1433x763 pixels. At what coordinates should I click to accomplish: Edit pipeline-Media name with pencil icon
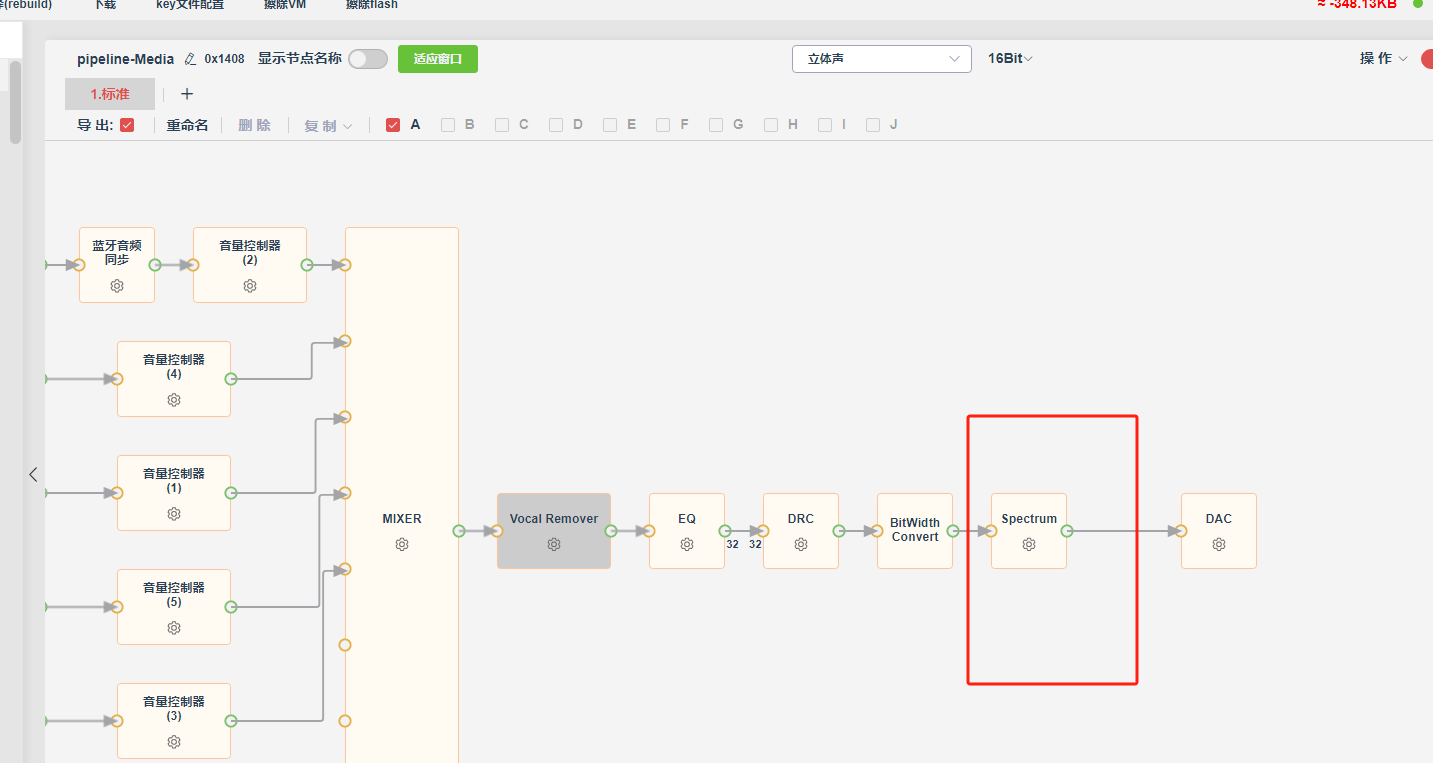191,59
